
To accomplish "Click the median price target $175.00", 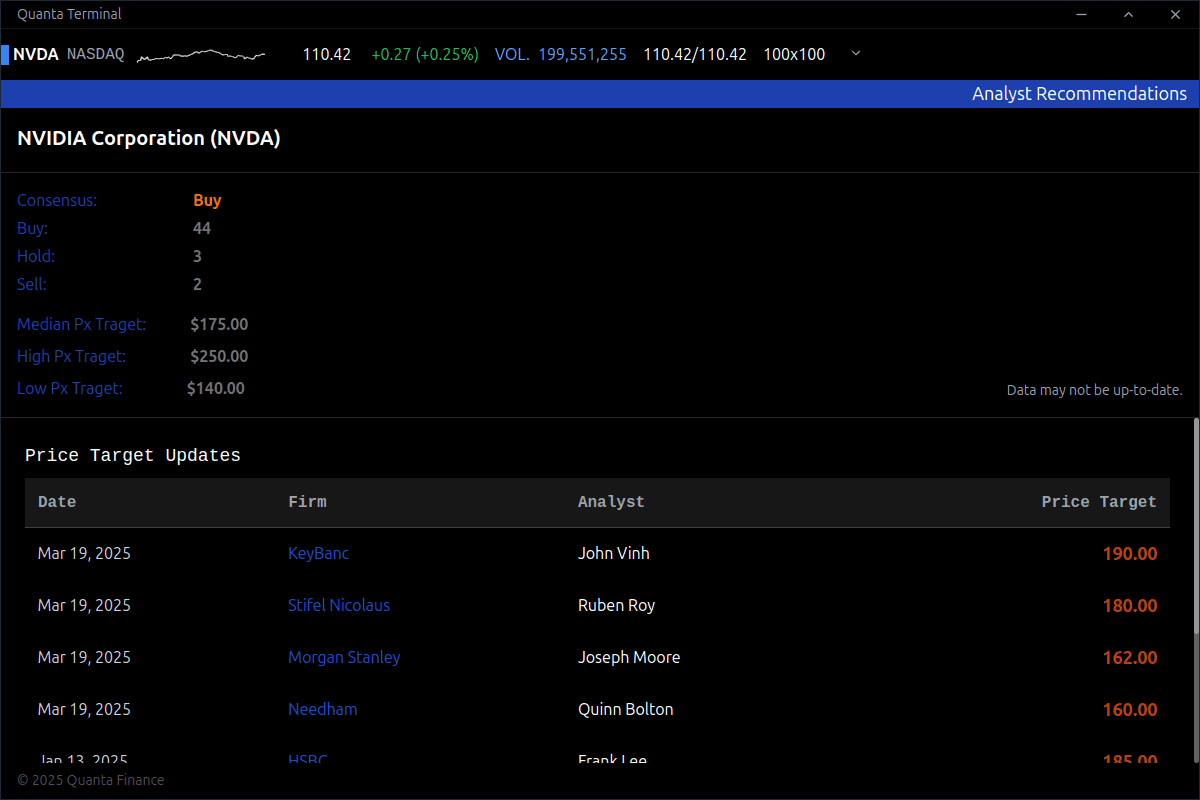I will point(219,324).
